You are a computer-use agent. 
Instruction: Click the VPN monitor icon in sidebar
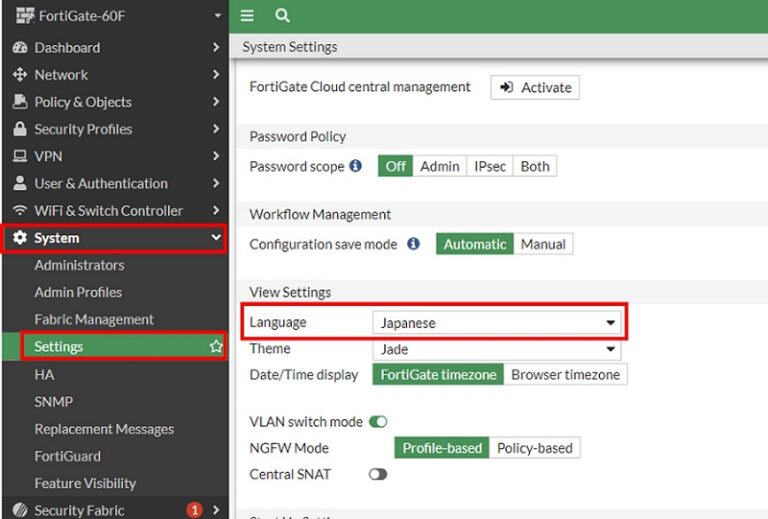pos(19,156)
